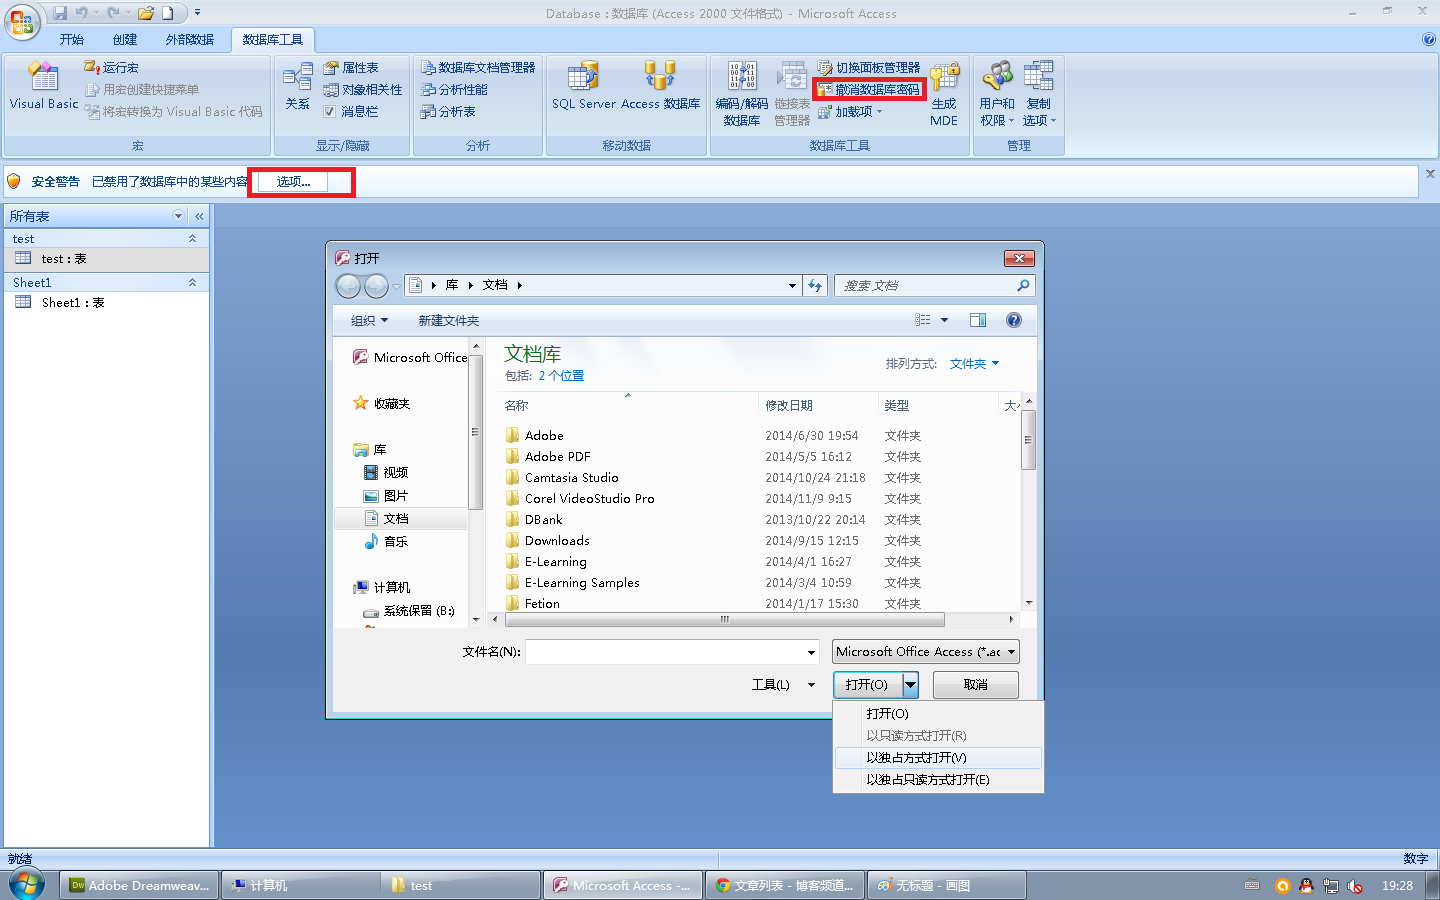Click 选项... button in security warning
The image size is (1440, 900).
(x=293, y=182)
